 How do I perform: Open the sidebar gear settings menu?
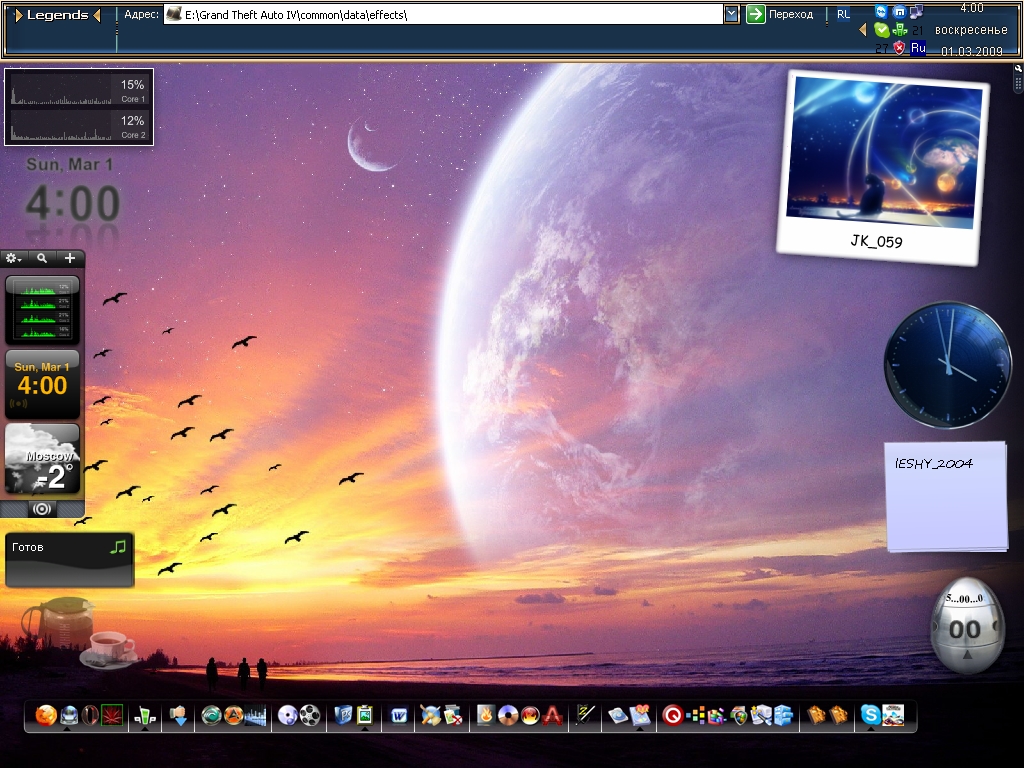tap(14, 258)
